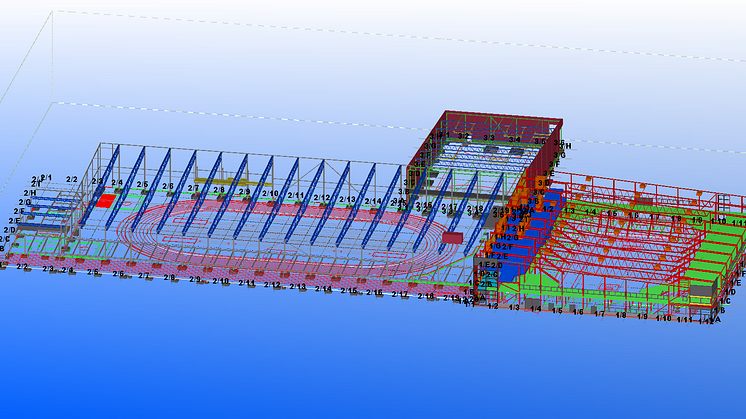This screenshot has height=419, width=746.
Task: Click grid label 1/9 on the near edge
Action: (642, 316)
